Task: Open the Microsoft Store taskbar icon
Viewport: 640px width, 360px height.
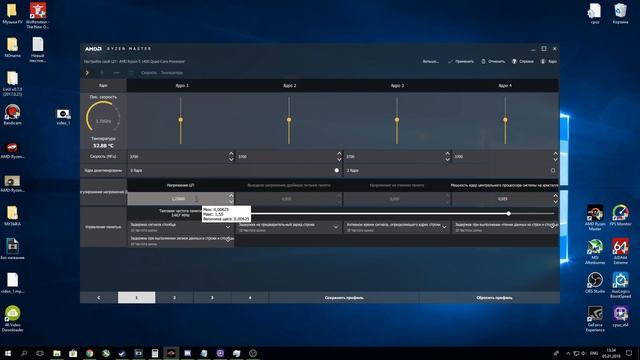Action: point(73,353)
